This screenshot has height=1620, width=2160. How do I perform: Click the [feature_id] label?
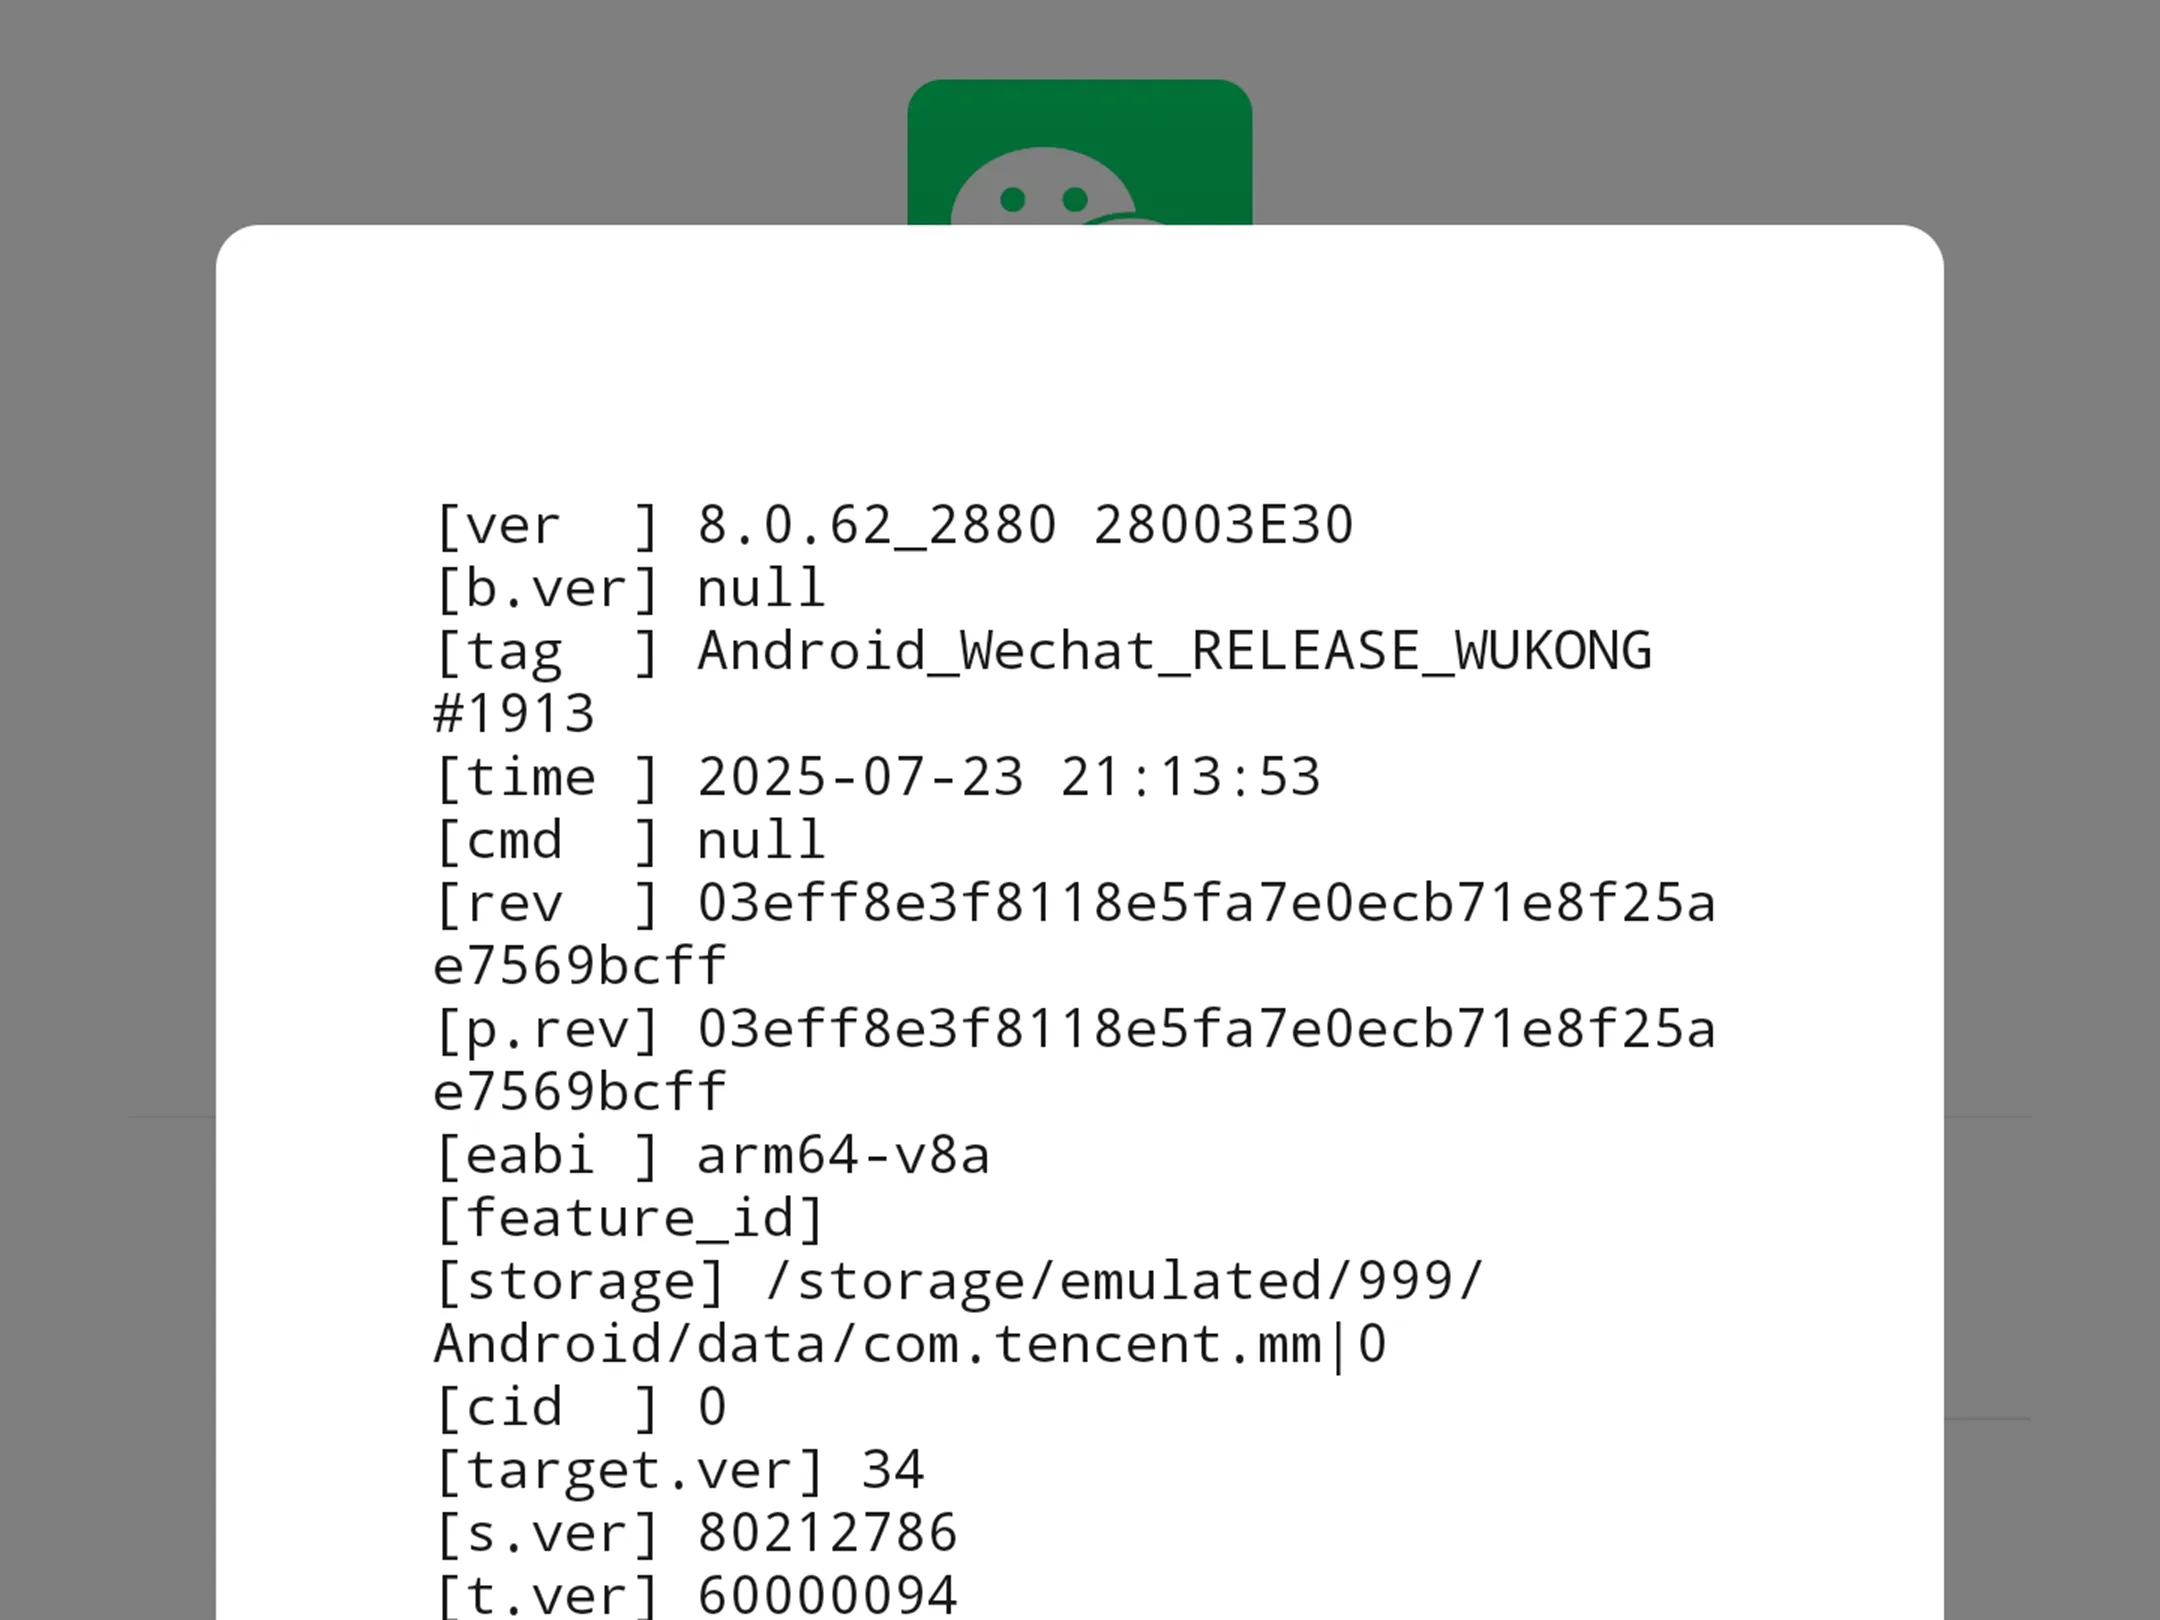click(630, 1219)
